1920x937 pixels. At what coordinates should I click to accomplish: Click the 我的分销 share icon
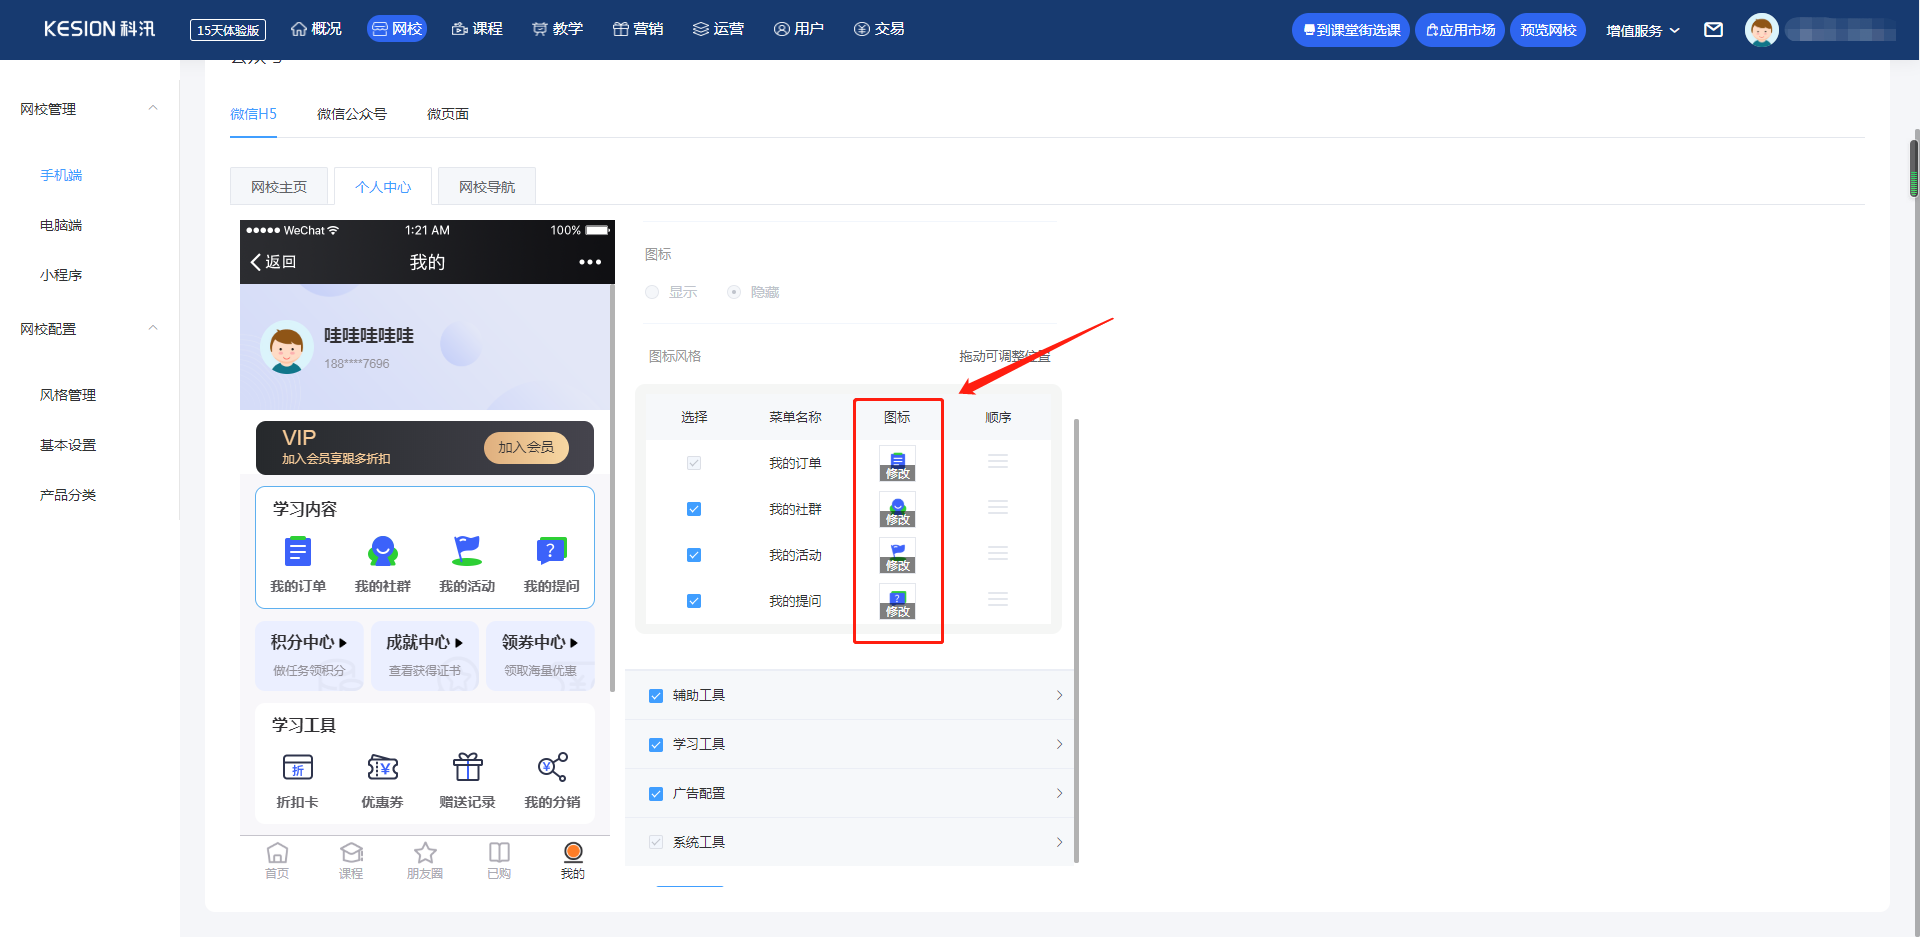click(552, 767)
